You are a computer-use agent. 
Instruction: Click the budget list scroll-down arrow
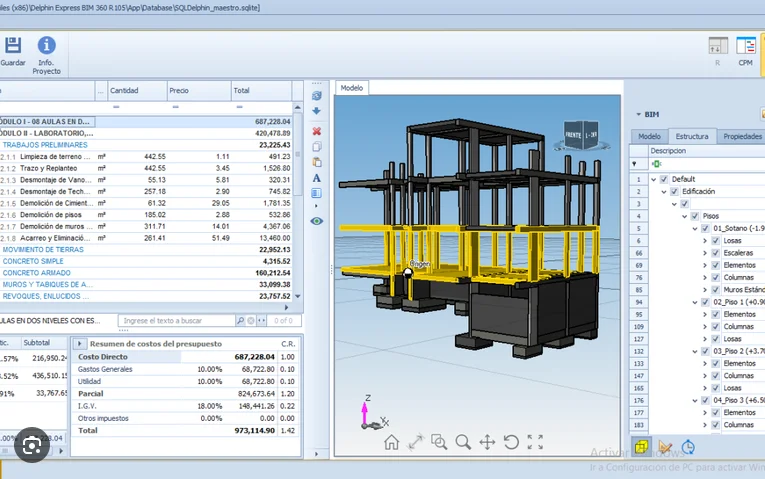[x=298, y=296]
